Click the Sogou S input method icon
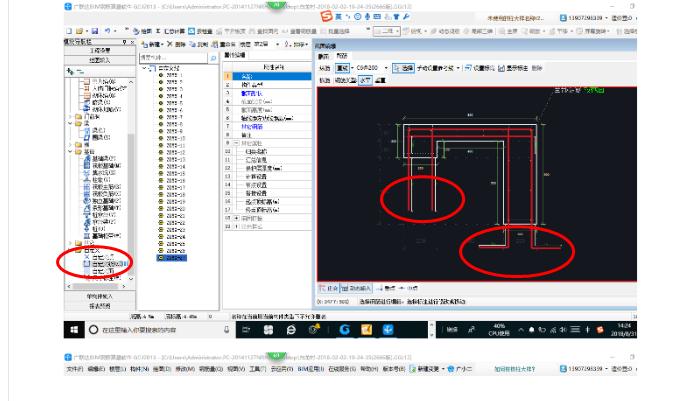 point(326,17)
